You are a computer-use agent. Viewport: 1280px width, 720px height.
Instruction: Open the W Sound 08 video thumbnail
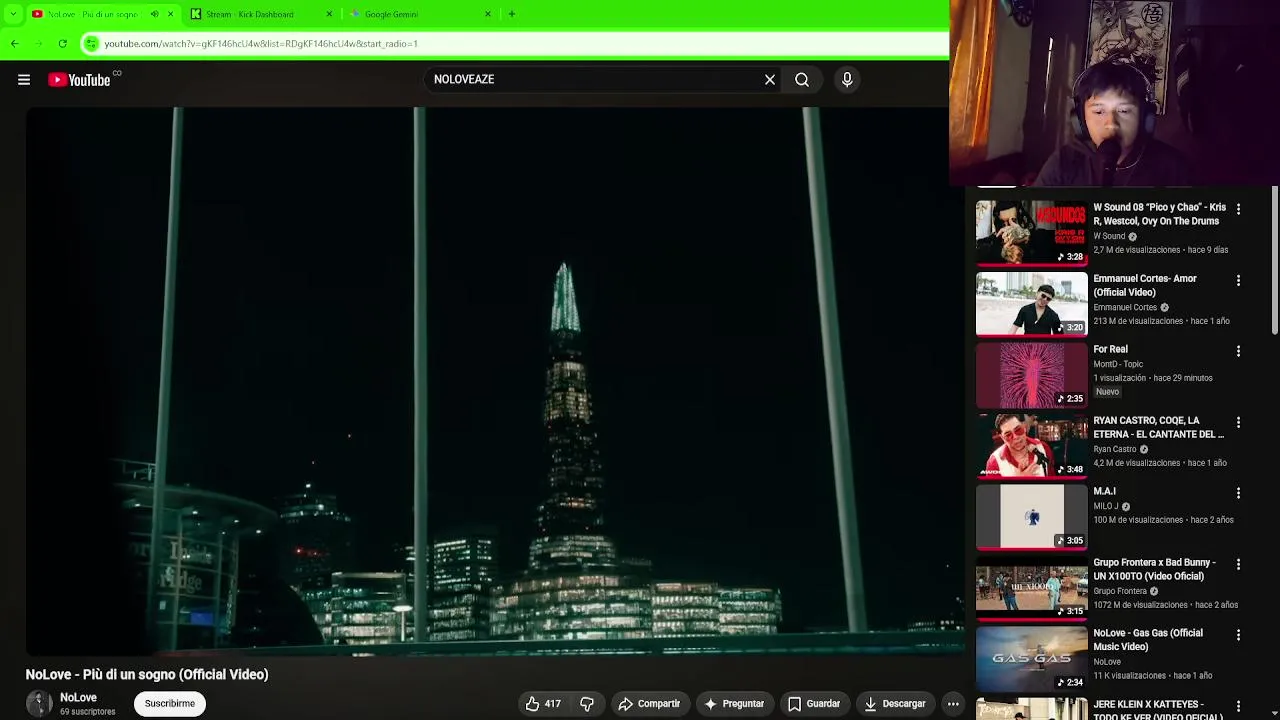click(1031, 232)
